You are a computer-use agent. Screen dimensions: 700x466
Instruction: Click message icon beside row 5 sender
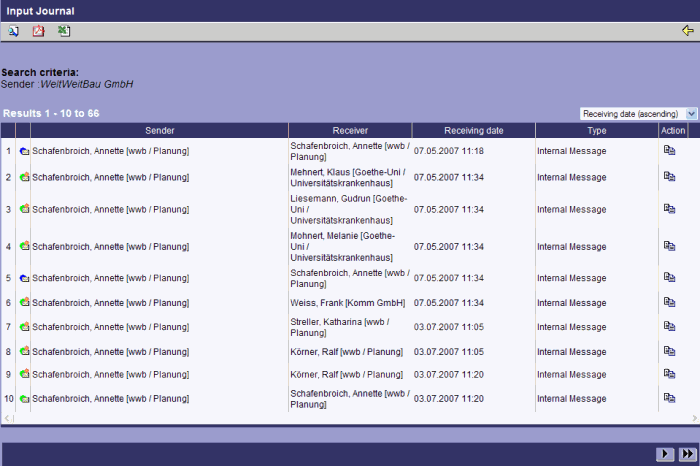tap(24, 277)
